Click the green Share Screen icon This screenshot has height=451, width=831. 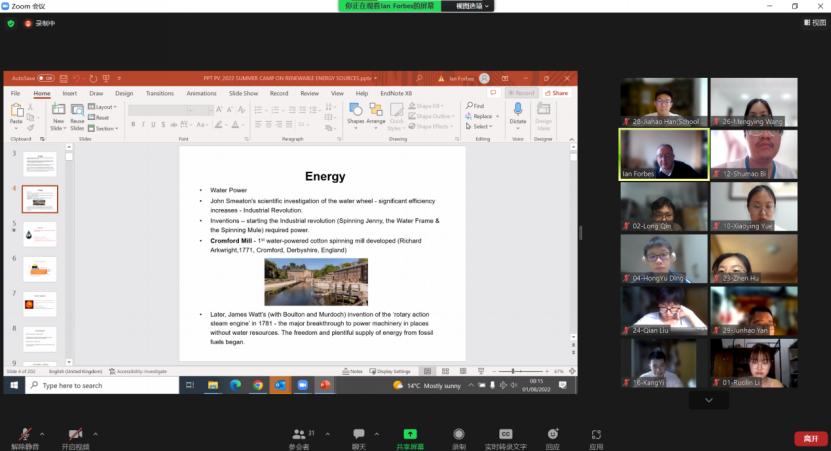409,434
